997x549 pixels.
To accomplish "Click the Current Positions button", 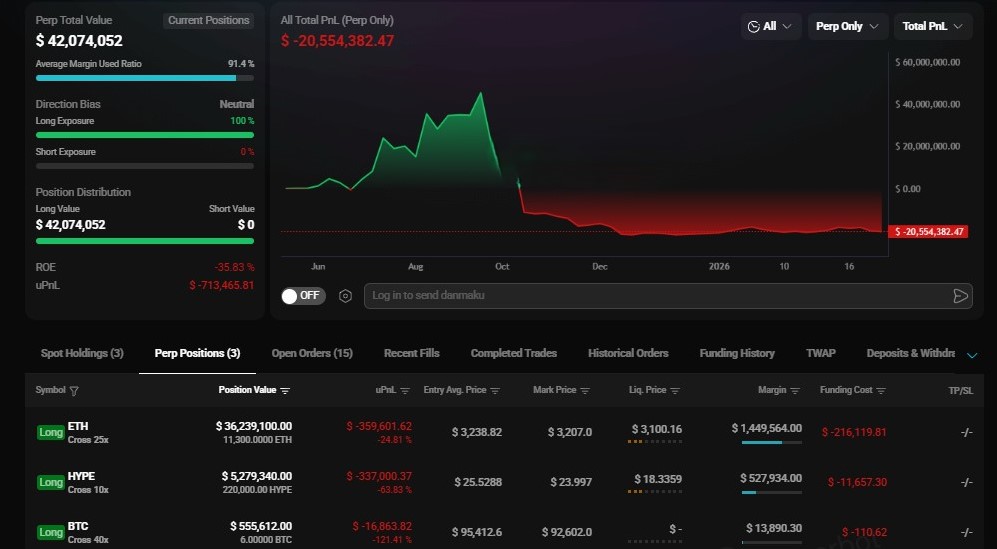I will tap(209, 20).
